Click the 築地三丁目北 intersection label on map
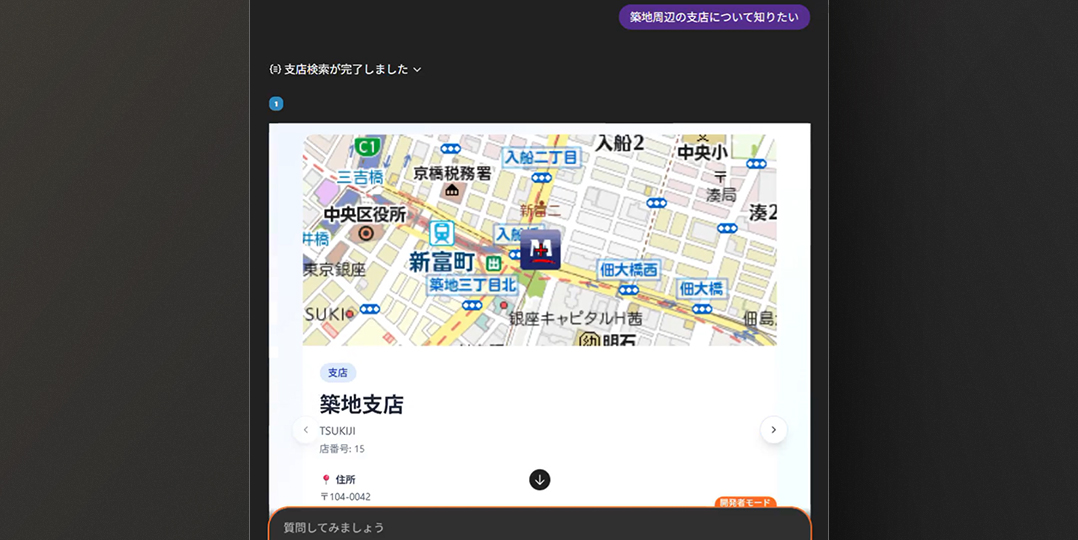The height and width of the screenshot is (540, 1078). click(472, 284)
